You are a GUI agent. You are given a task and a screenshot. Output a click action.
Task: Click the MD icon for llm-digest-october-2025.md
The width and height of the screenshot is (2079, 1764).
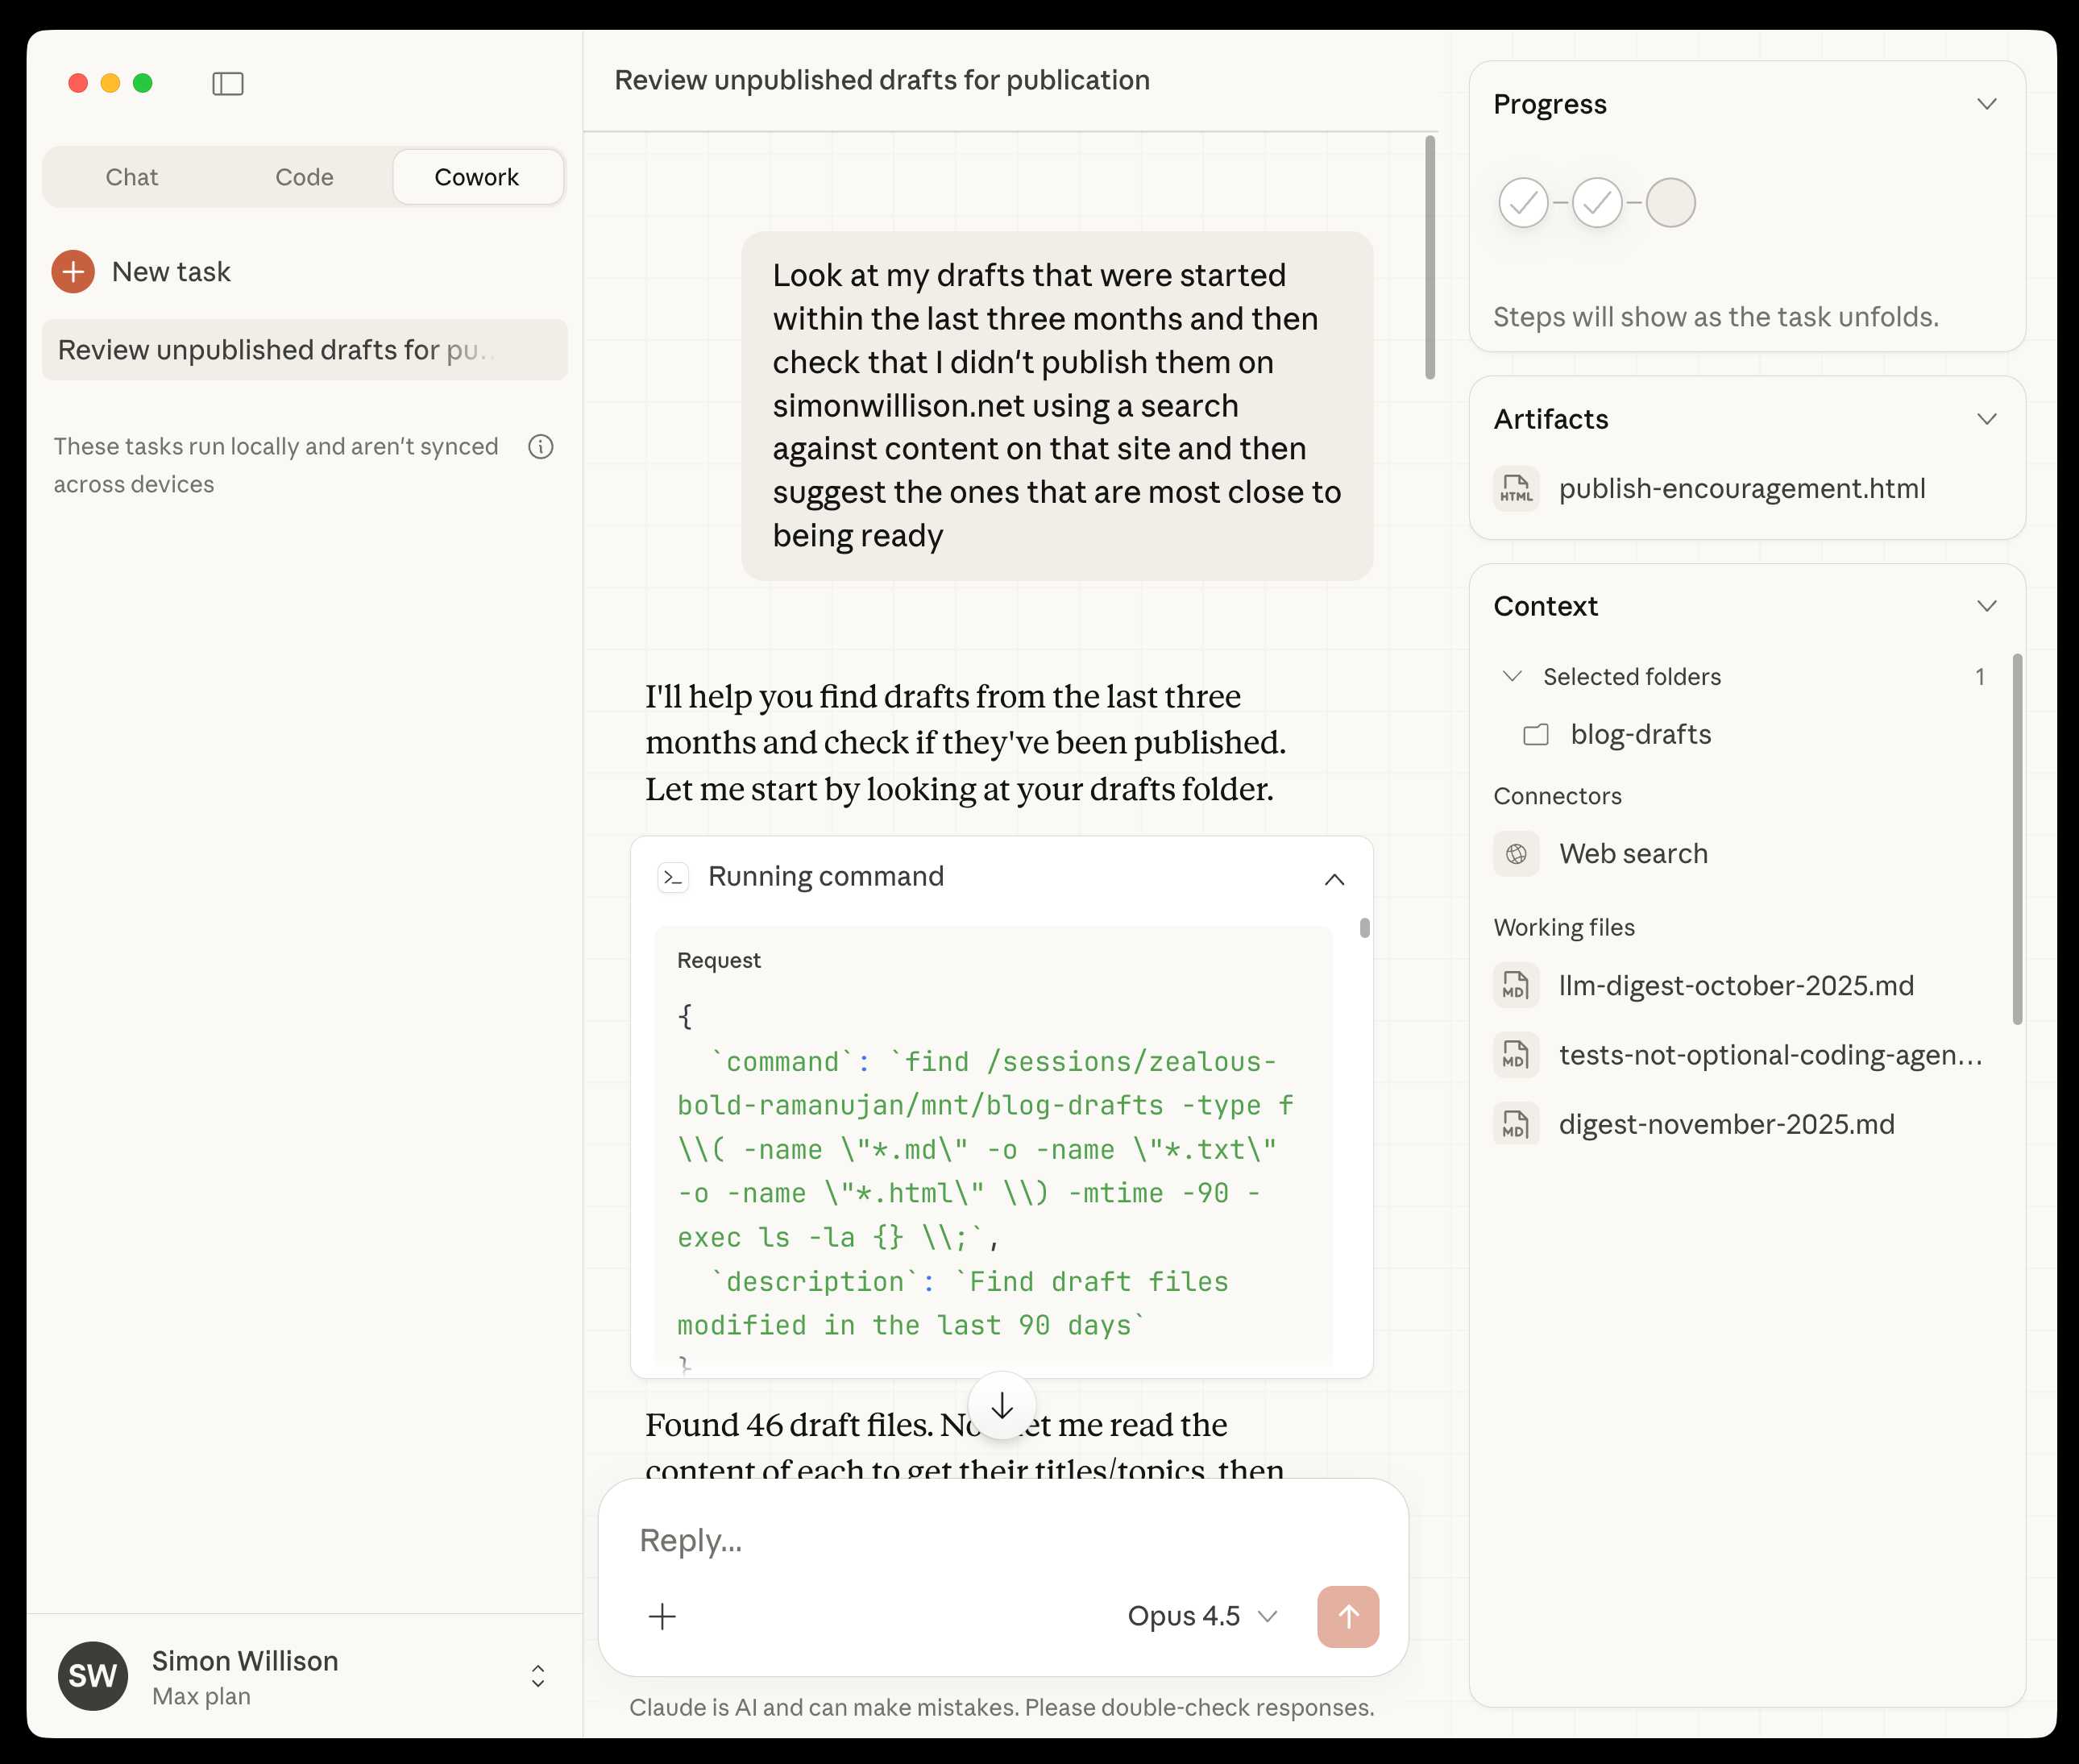pos(1516,986)
